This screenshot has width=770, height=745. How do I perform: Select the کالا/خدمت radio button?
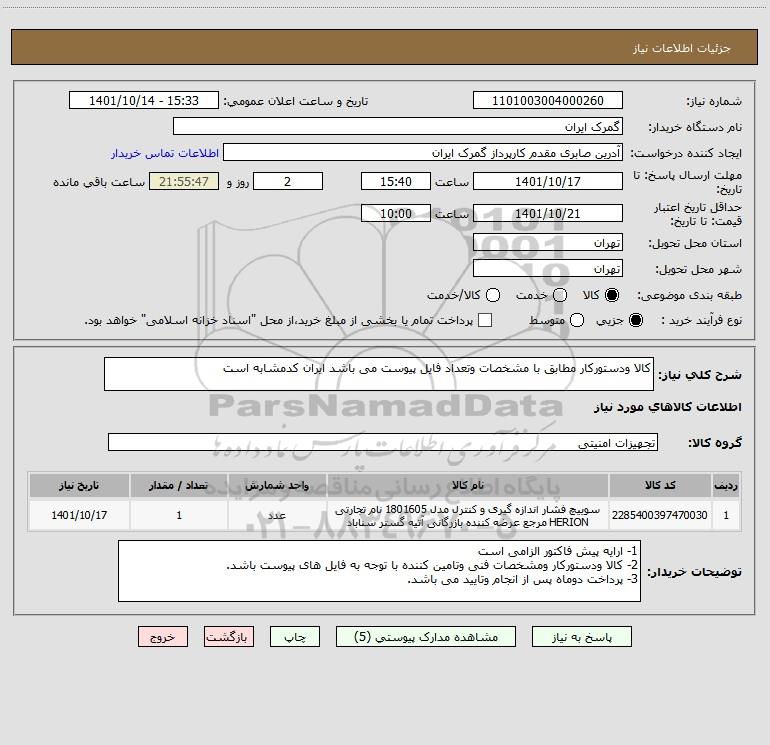(x=493, y=295)
